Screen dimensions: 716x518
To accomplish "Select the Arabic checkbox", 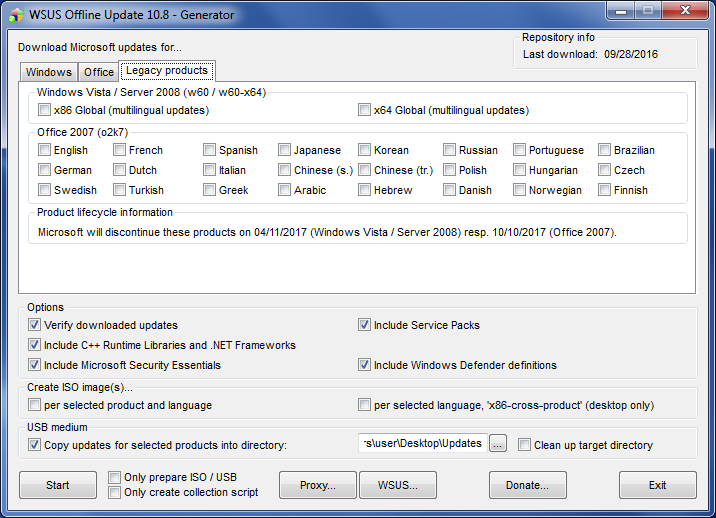I will click(284, 190).
